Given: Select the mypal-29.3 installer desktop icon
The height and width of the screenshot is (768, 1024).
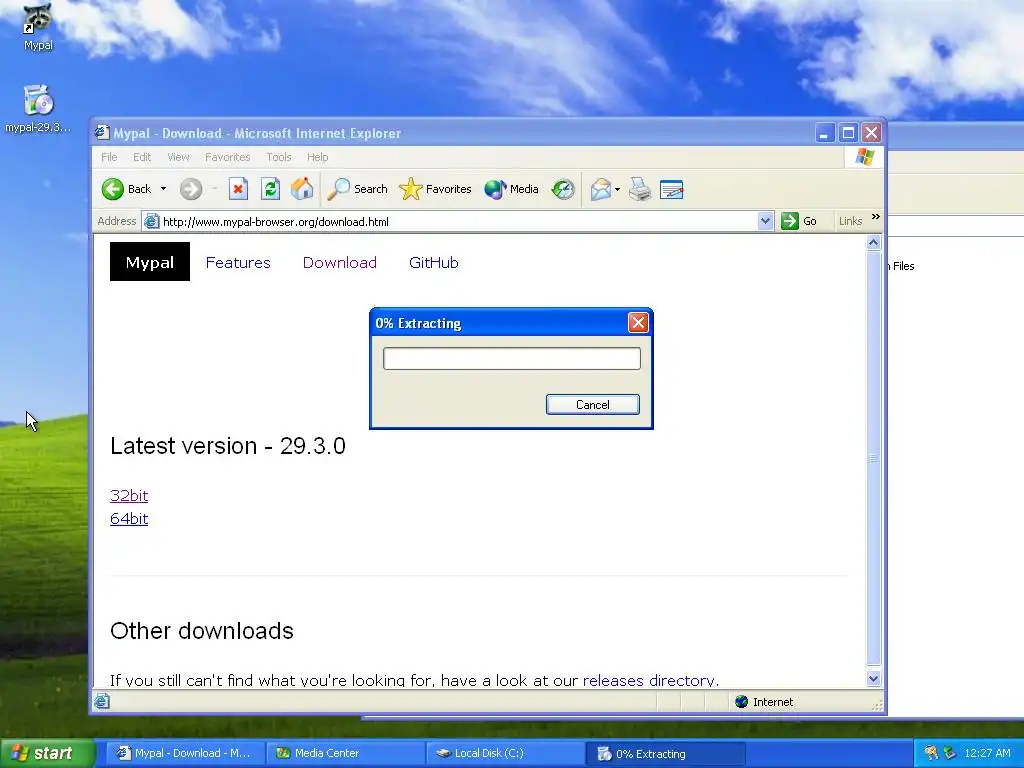Looking at the screenshot, I should tap(38, 108).
